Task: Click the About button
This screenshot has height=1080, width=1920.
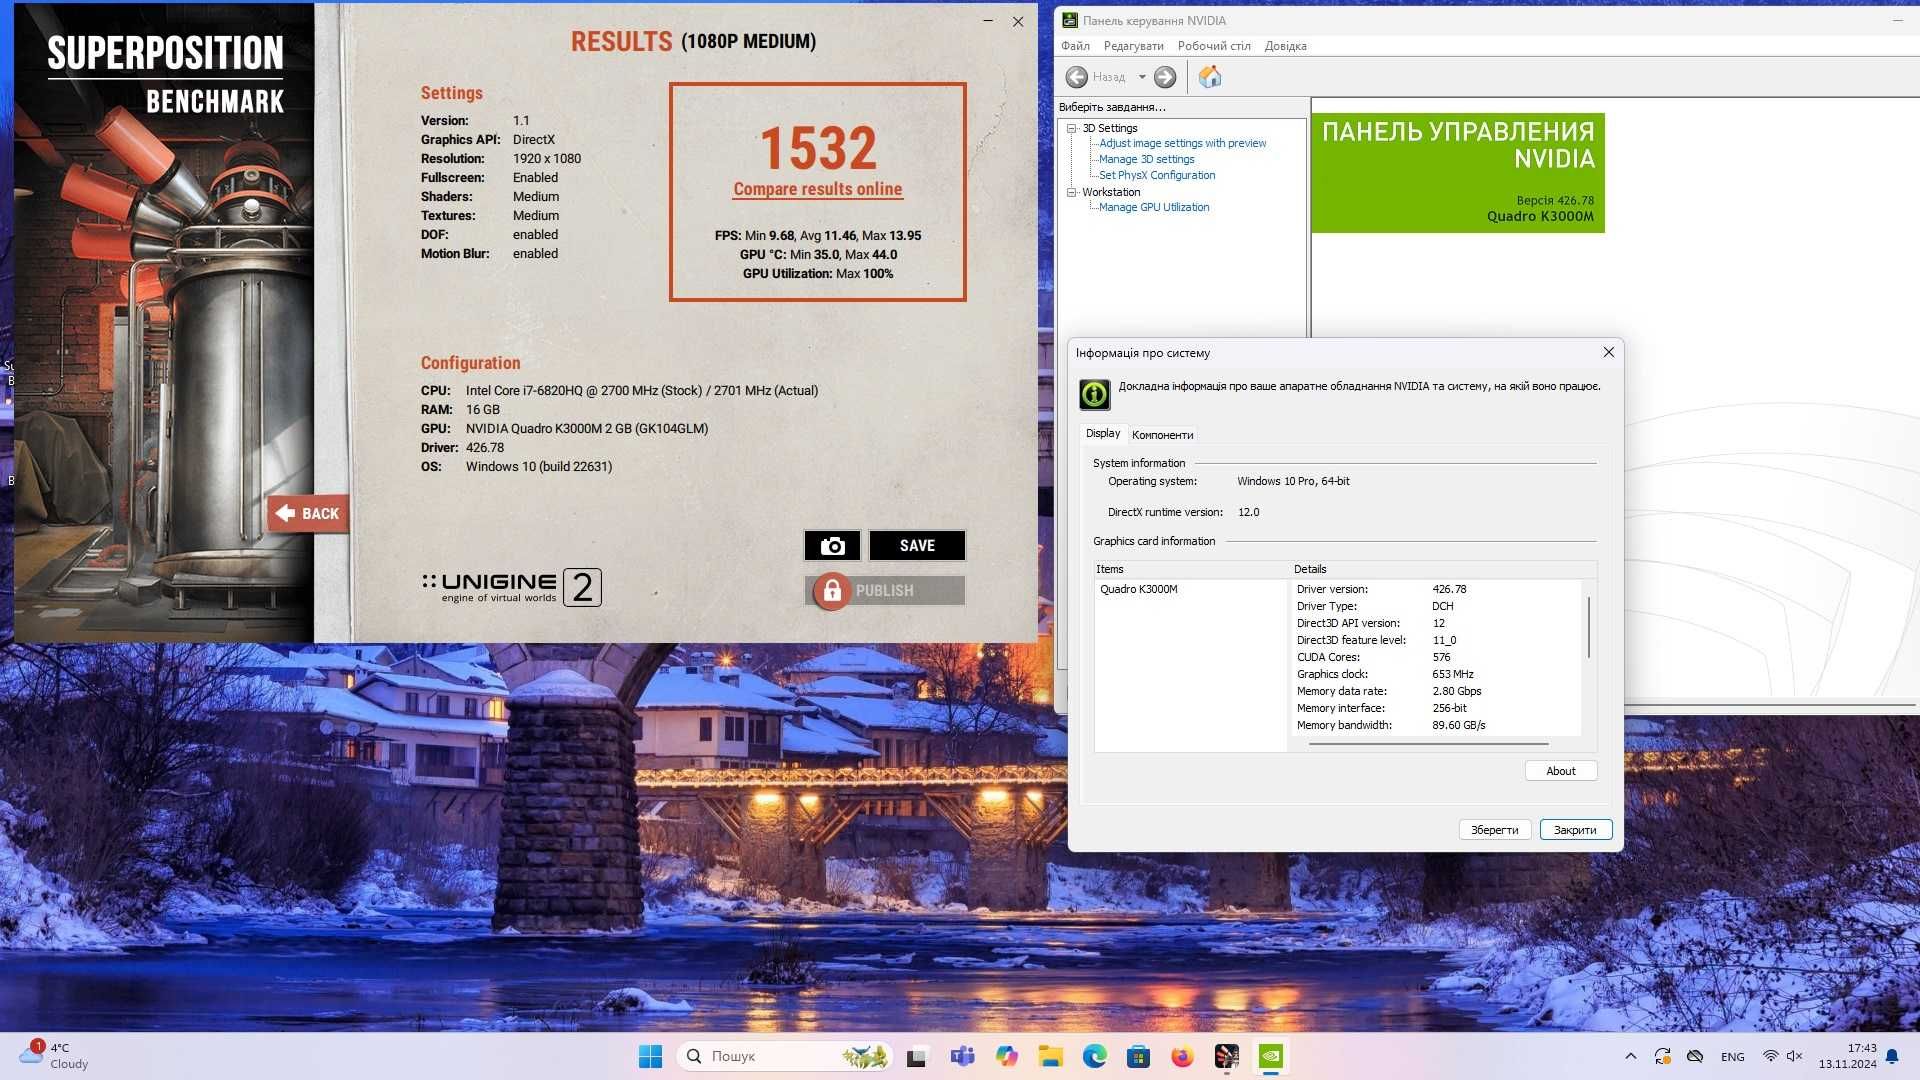Action: (1560, 771)
